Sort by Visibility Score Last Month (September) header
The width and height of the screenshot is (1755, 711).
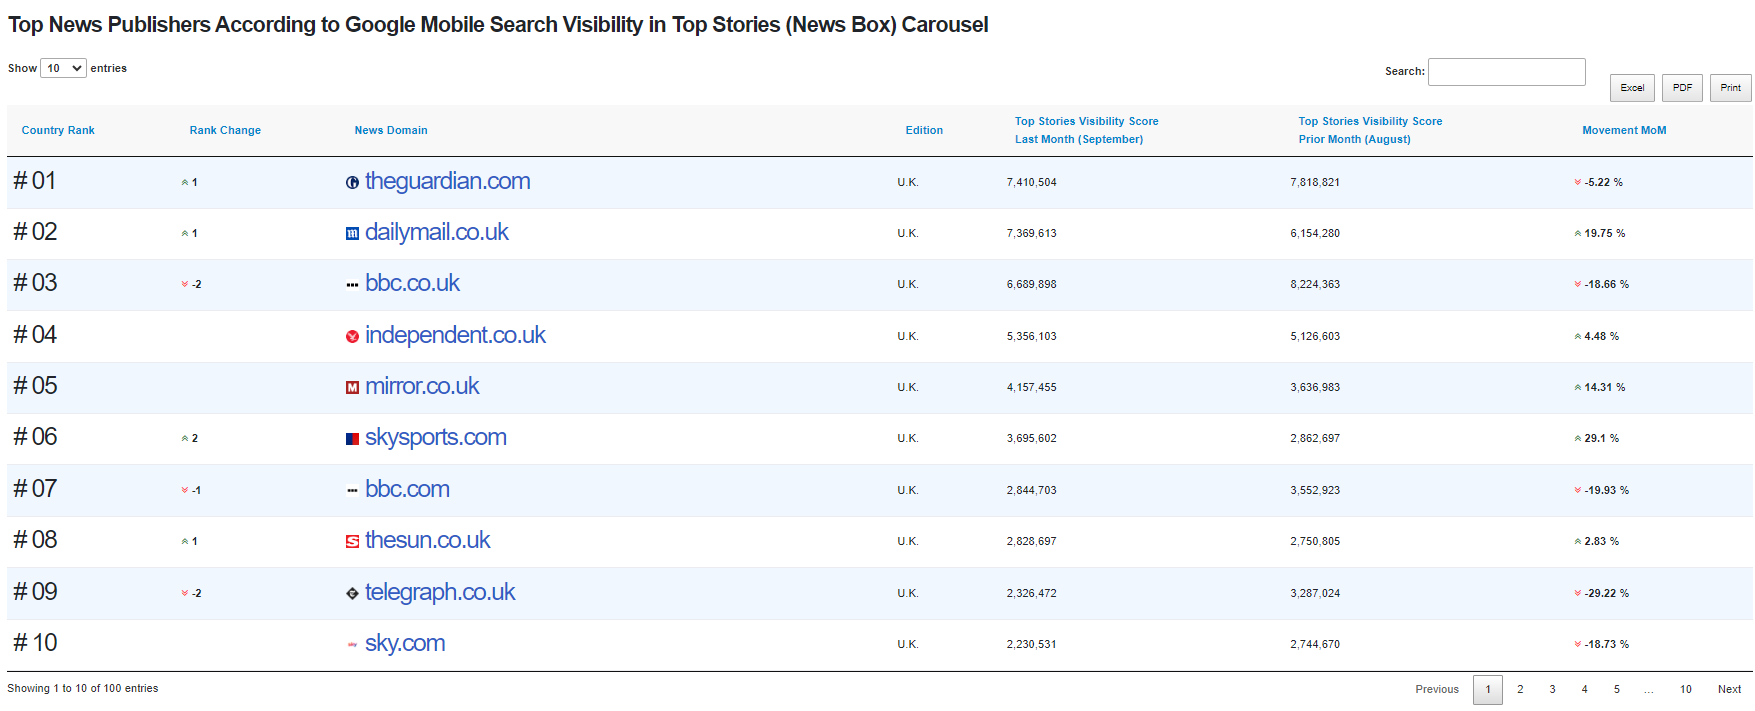1086,130
